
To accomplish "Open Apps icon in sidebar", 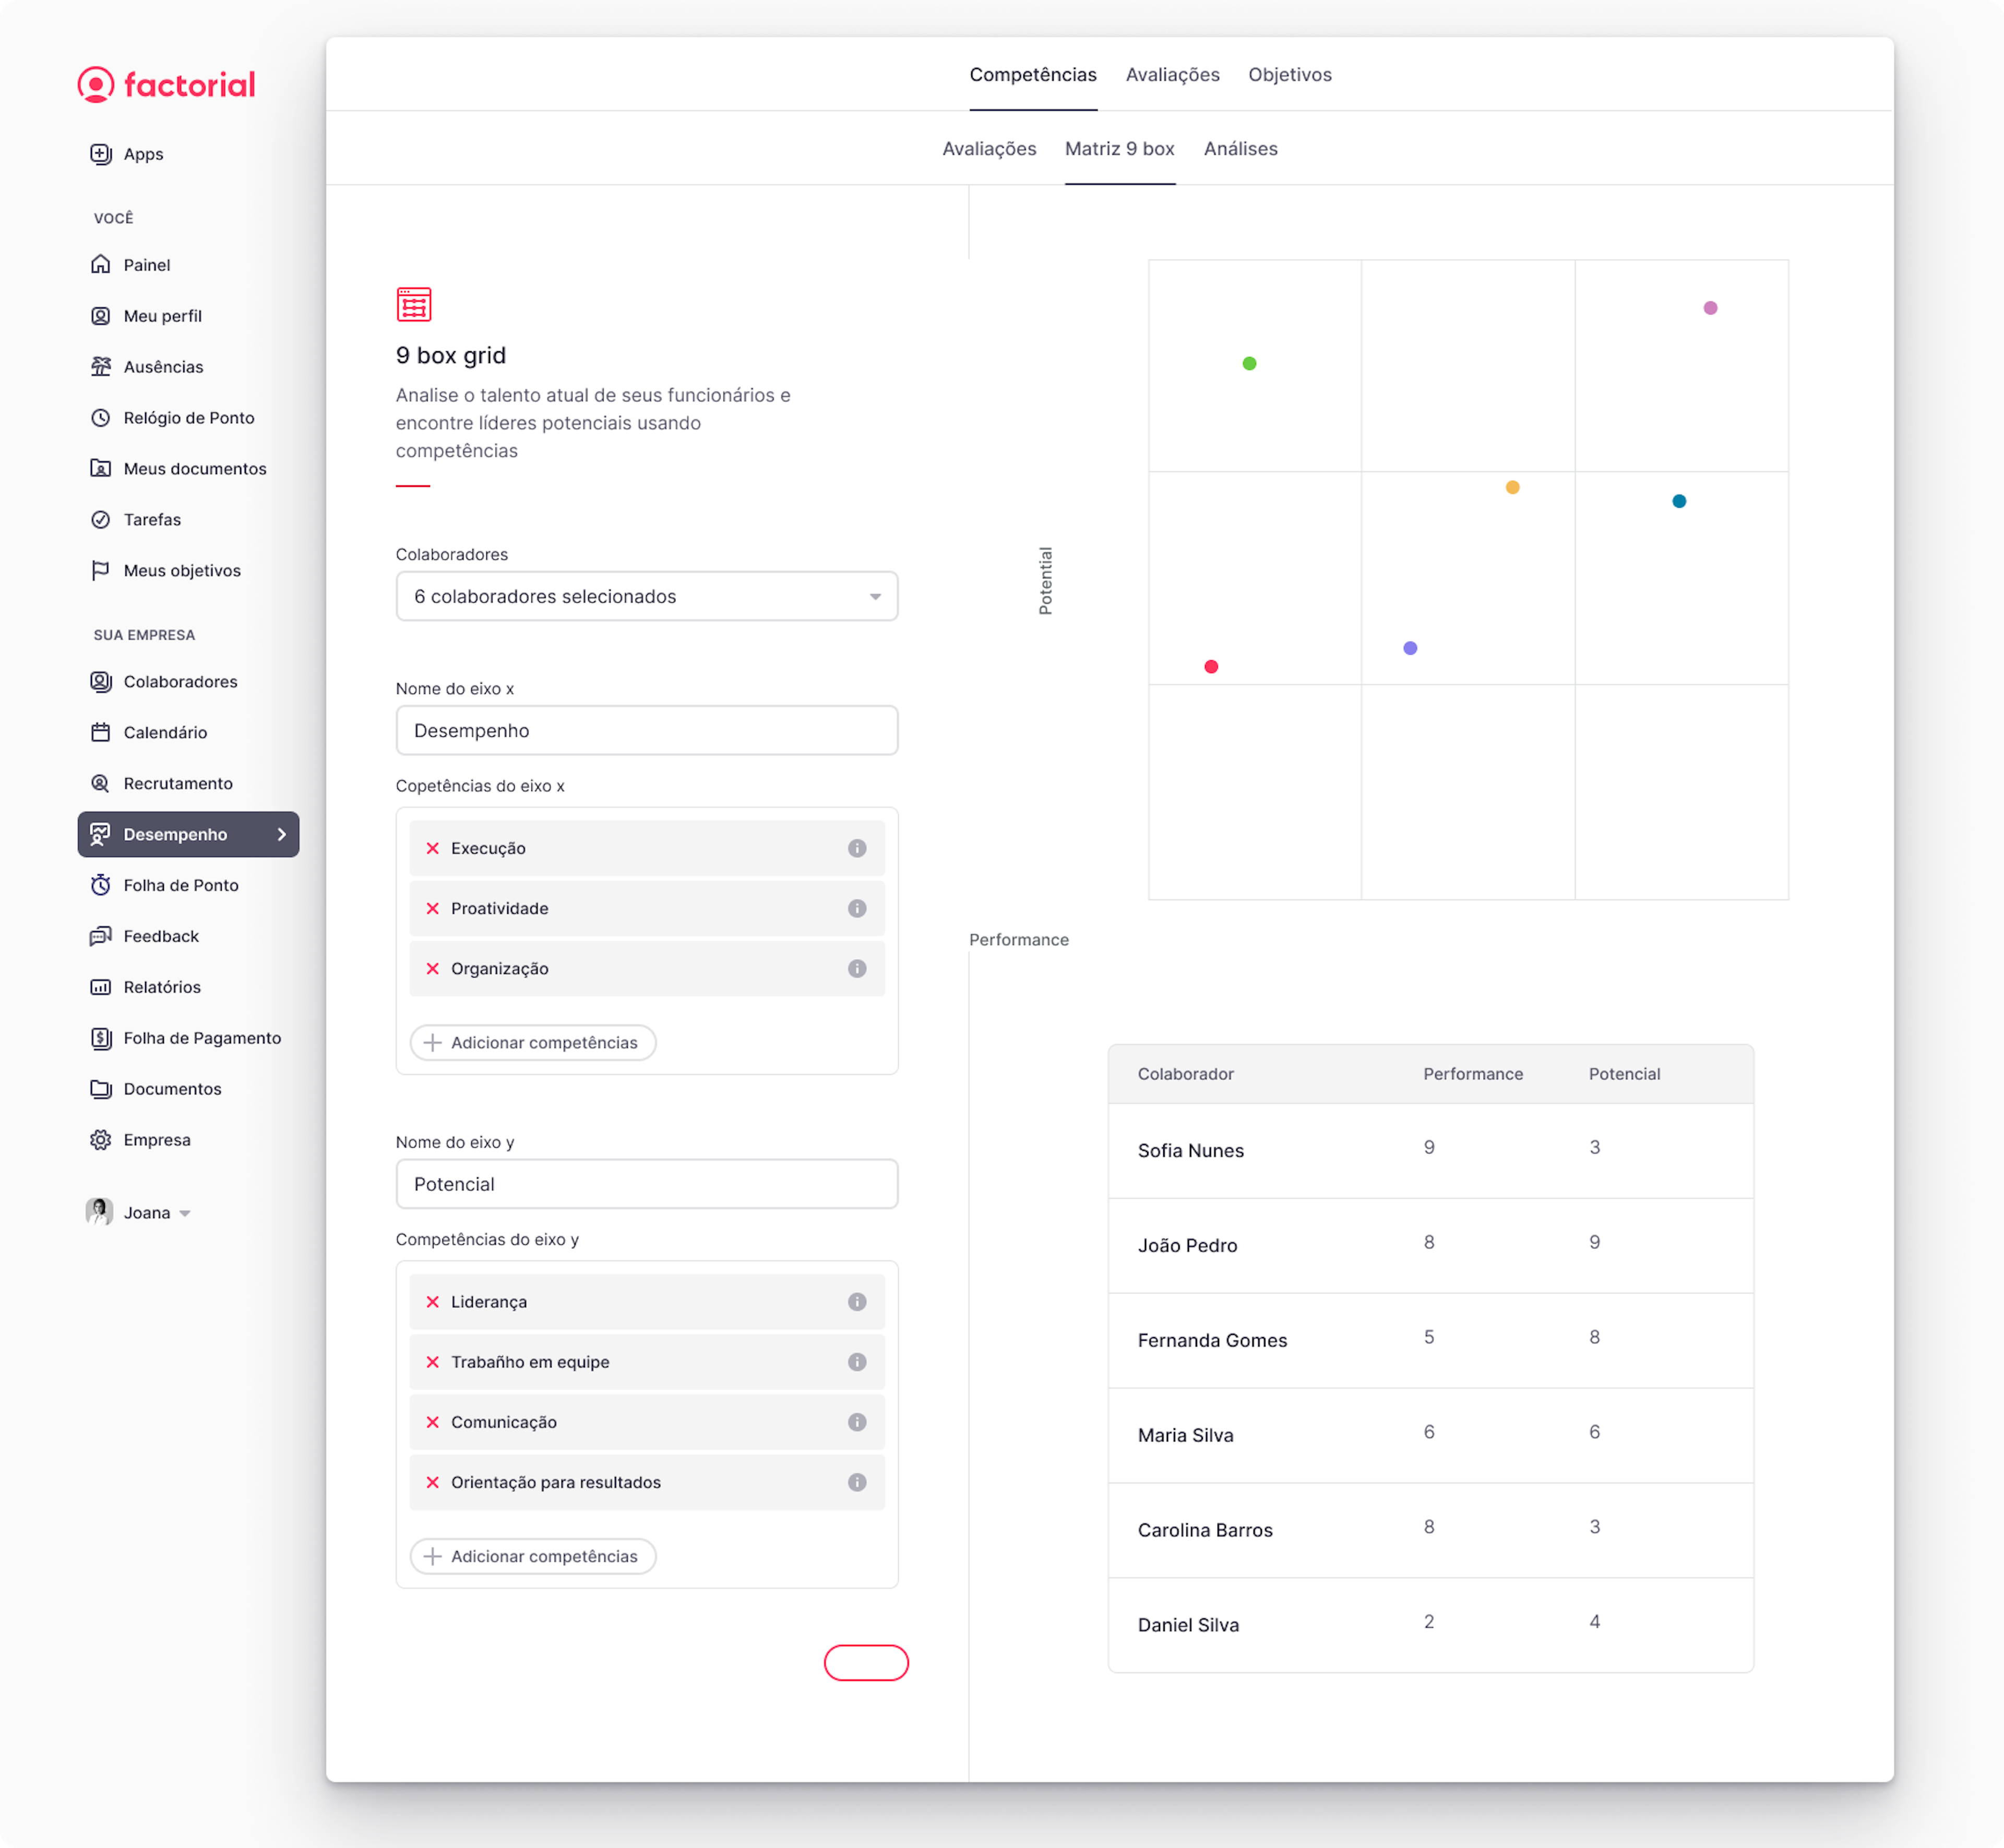I will click(101, 154).
